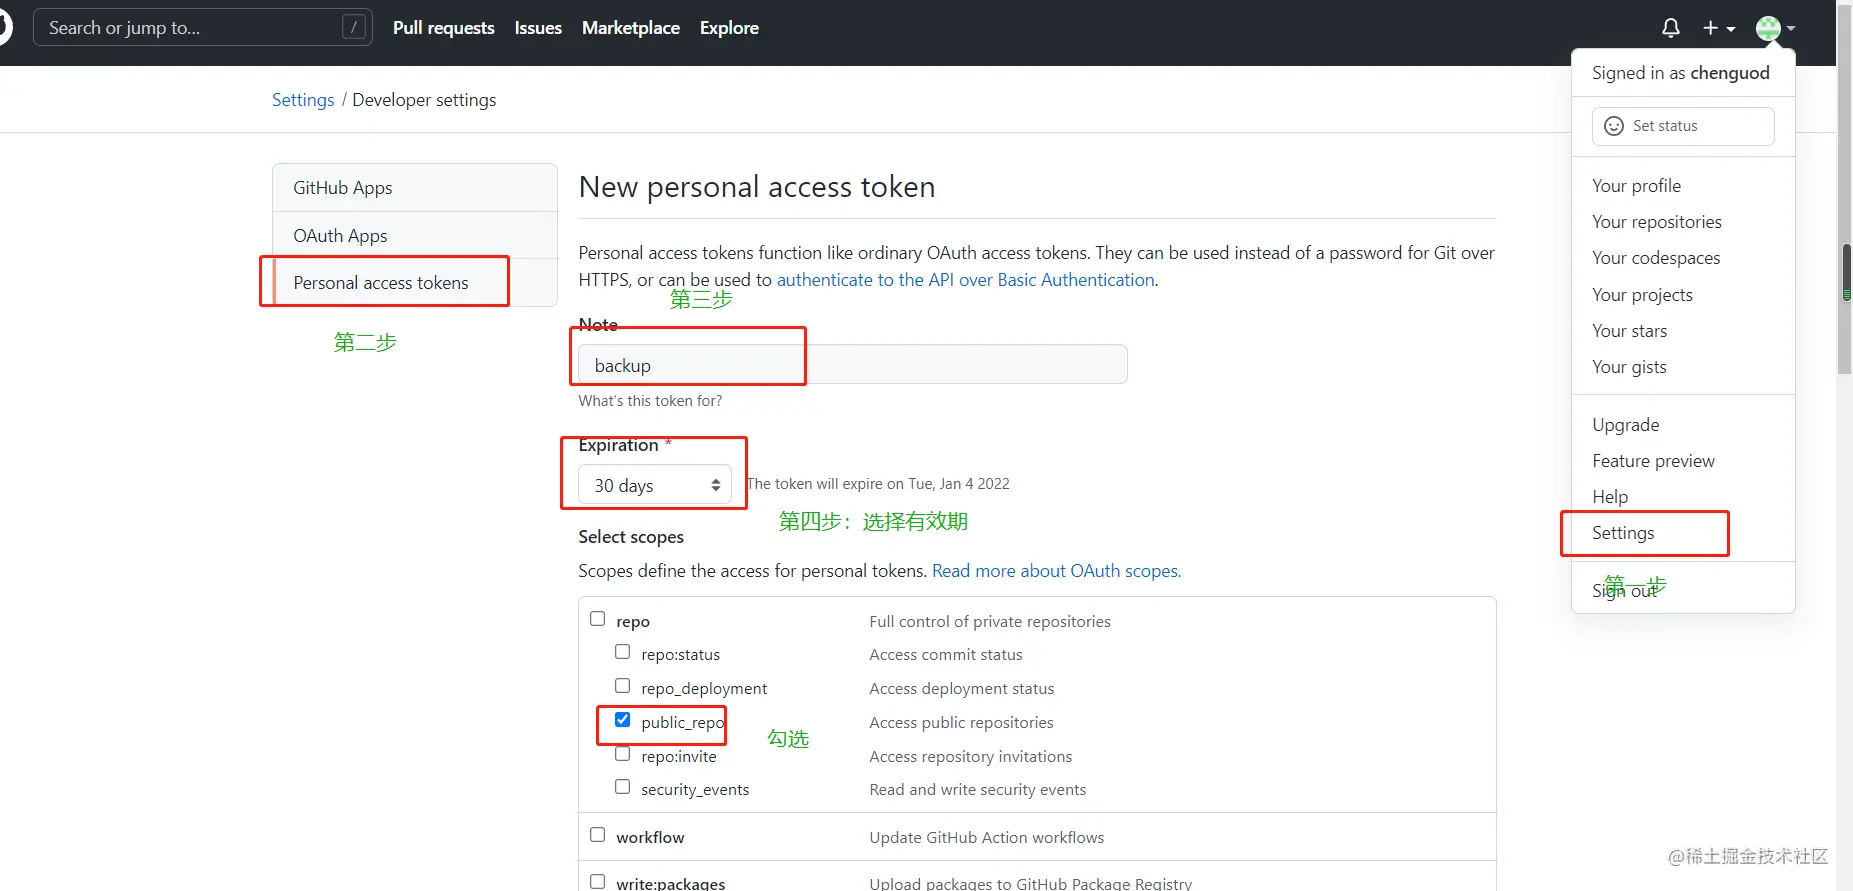Check the repo scope checkbox
1853x891 pixels.
coord(598,619)
